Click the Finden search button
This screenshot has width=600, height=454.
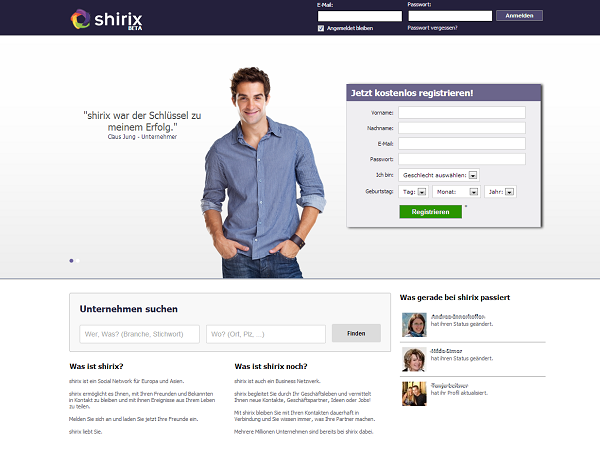pyautogui.click(x=356, y=333)
